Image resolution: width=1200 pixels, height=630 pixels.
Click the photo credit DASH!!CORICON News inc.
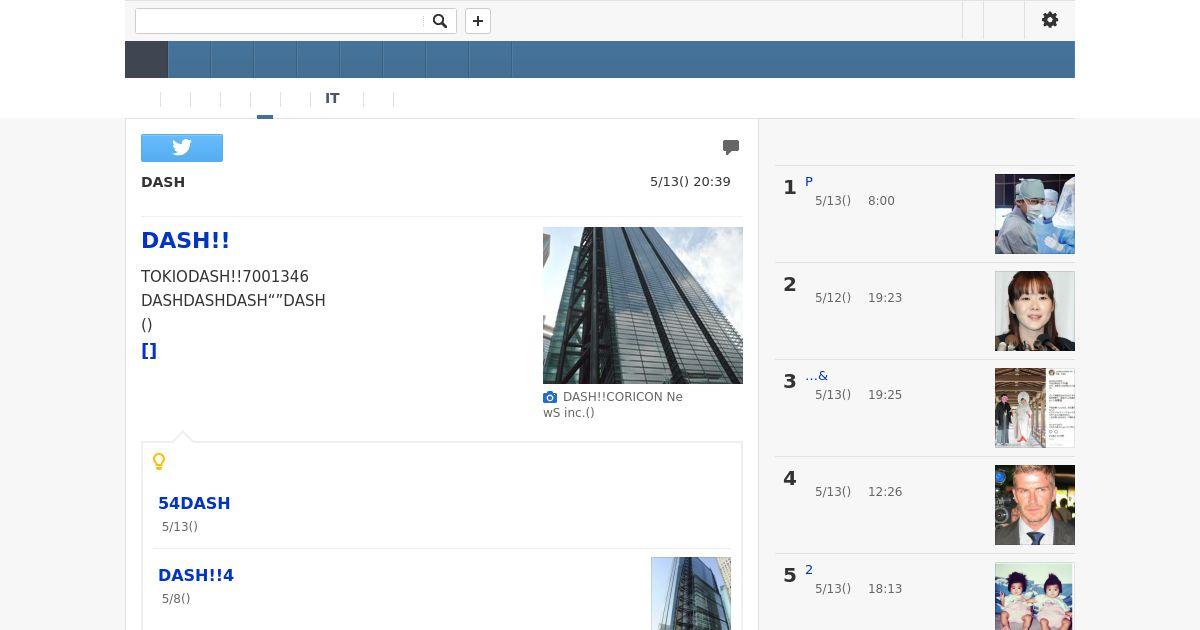[x=614, y=405]
